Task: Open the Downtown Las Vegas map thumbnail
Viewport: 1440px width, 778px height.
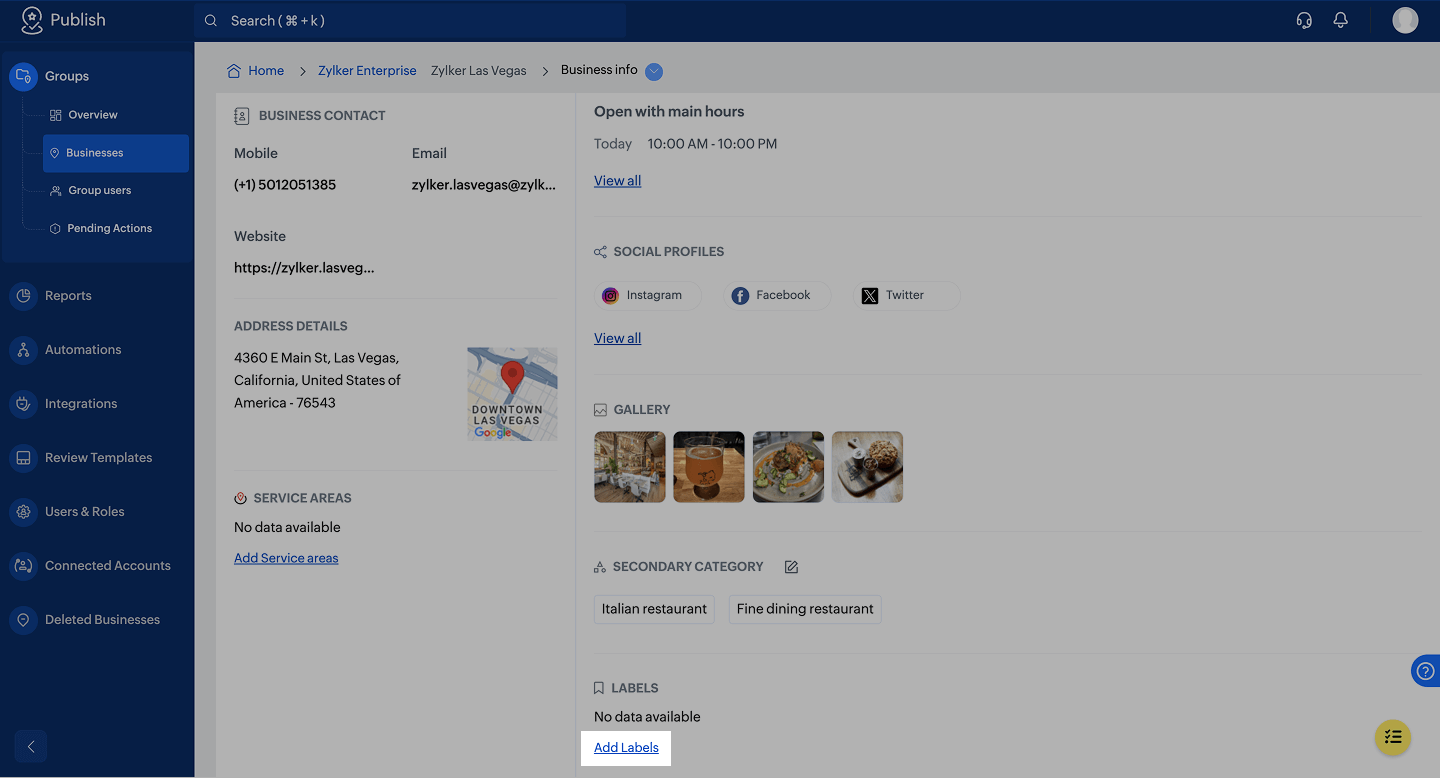Action: [x=512, y=394]
